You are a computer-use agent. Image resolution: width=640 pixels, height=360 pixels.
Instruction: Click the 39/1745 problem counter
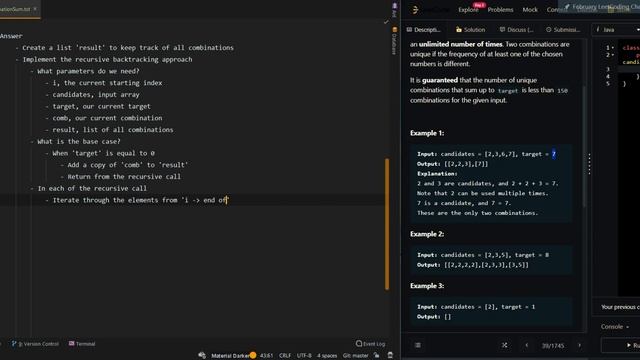point(553,346)
